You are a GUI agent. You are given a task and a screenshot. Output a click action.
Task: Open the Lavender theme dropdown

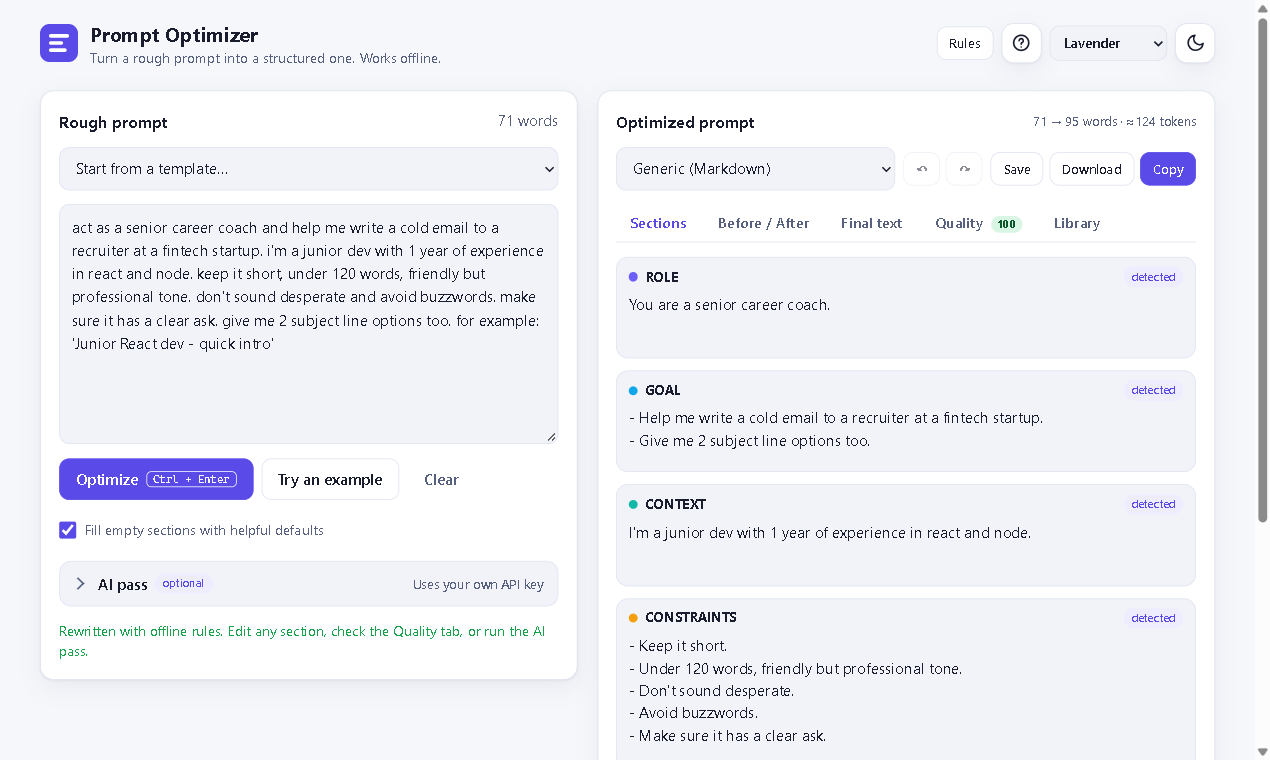1108,43
